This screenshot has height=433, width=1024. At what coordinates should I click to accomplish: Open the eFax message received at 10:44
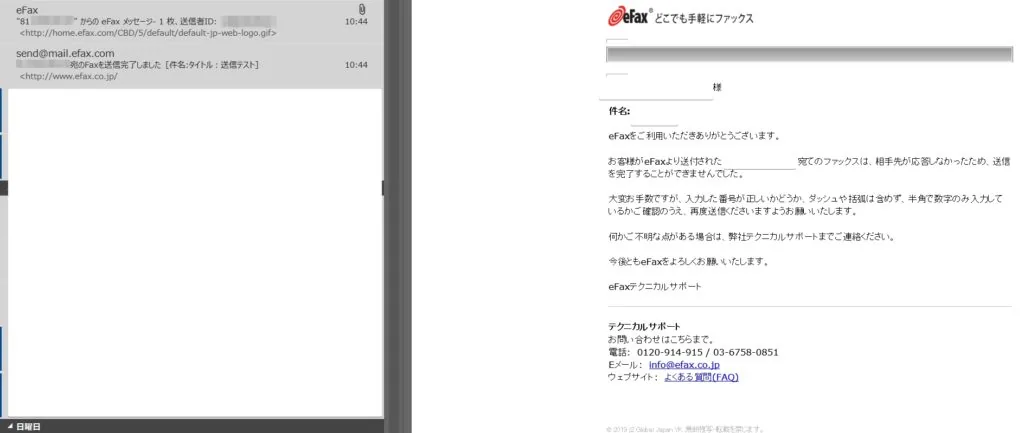pyautogui.click(x=191, y=21)
